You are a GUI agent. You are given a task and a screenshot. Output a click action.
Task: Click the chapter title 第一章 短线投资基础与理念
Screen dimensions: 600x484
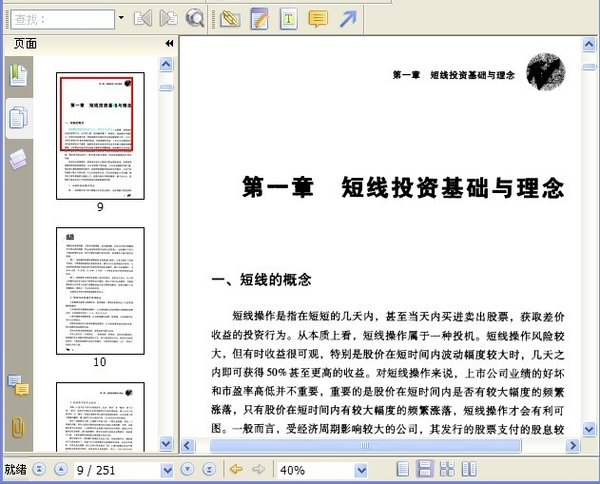click(x=403, y=187)
